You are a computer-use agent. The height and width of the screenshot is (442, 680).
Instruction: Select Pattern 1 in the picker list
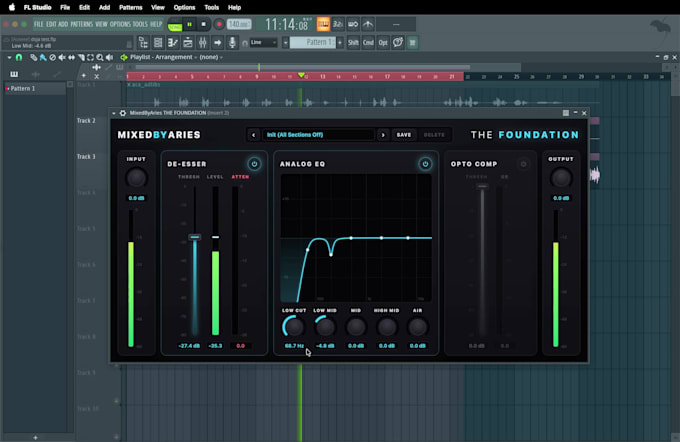click(36, 88)
